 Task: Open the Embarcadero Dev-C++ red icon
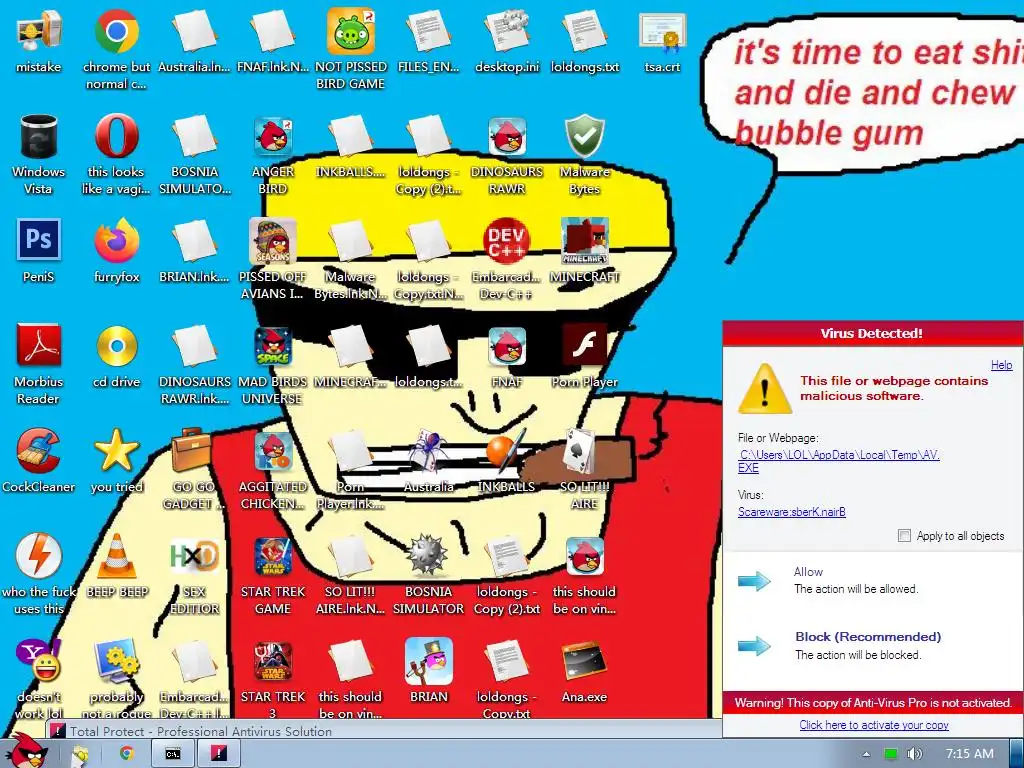coord(507,241)
